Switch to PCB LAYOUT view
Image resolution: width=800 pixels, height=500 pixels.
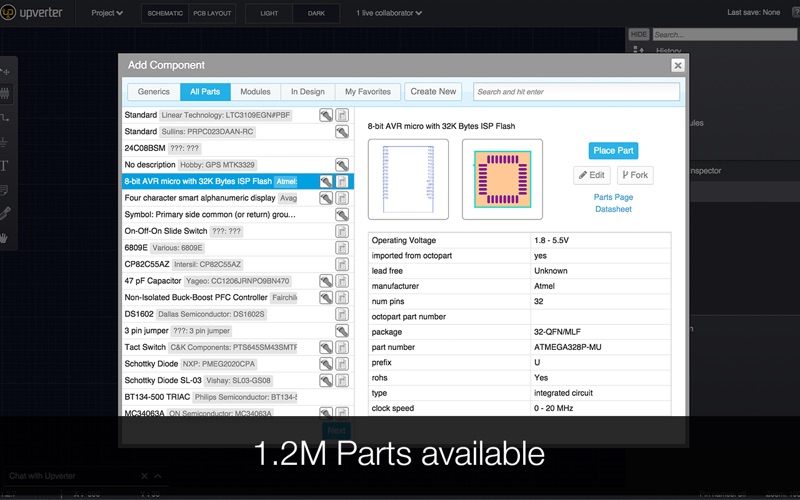click(212, 13)
